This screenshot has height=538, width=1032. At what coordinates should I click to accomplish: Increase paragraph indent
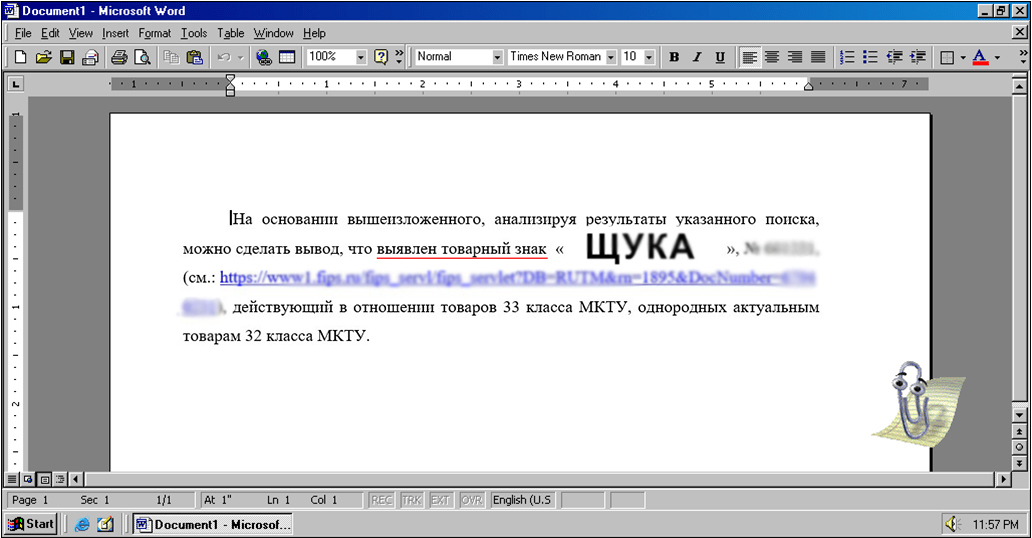point(917,57)
